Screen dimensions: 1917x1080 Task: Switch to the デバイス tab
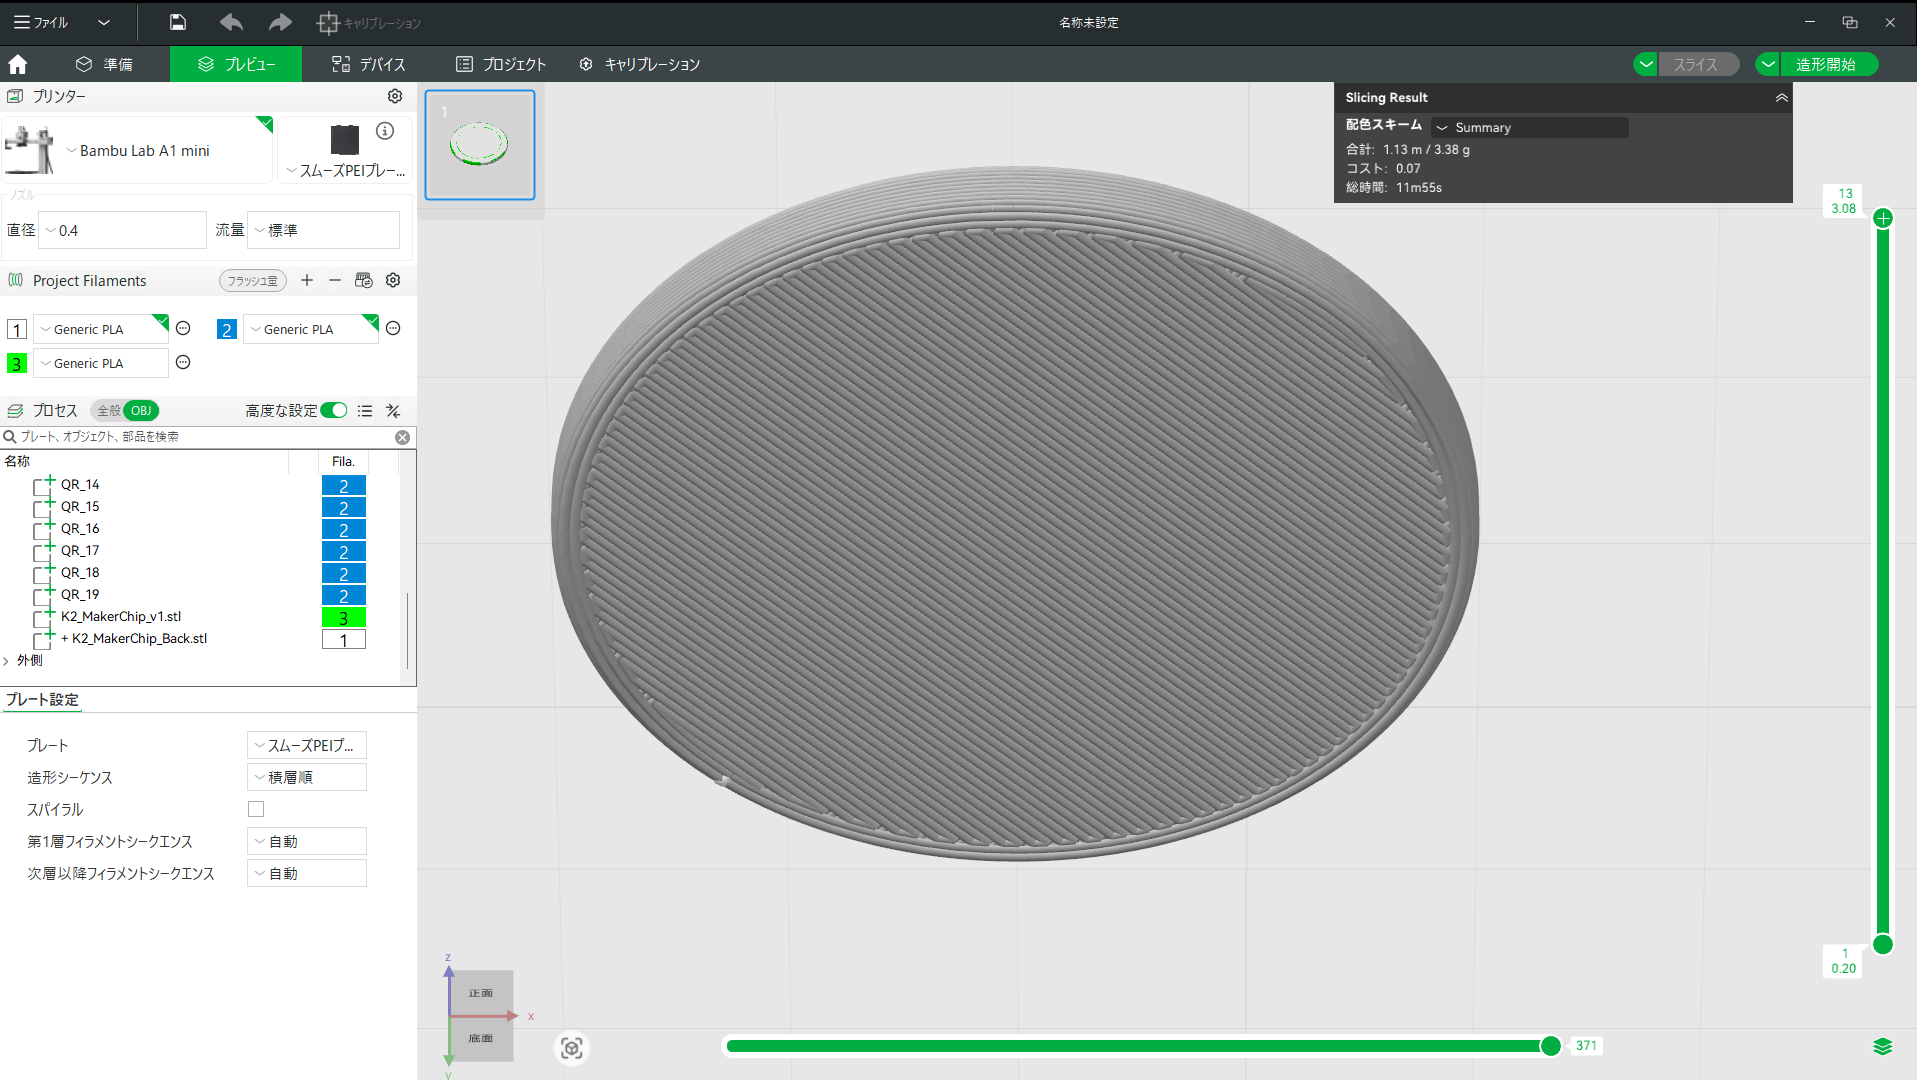tap(369, 64)
